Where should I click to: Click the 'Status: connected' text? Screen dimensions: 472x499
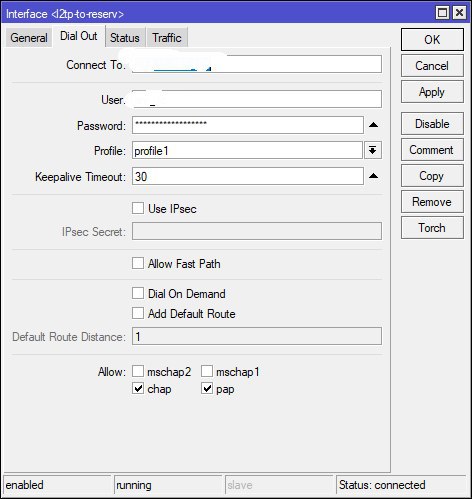[382, 485]
